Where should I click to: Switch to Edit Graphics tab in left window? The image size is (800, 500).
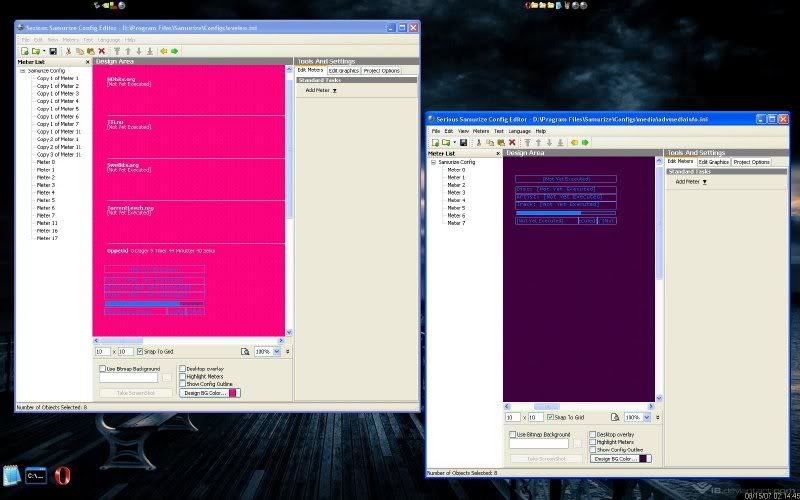343,71
